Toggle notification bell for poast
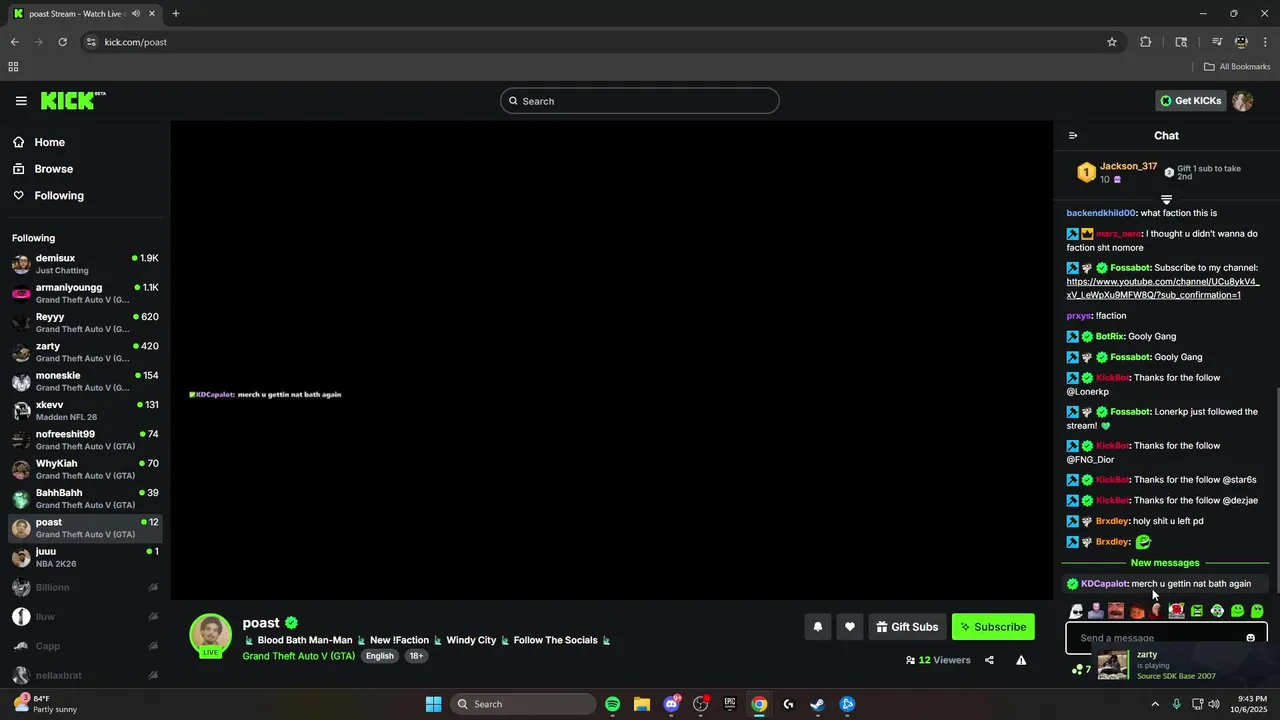Image resolution: width=1280 pixels, height=720 pixels. [817, 627]
